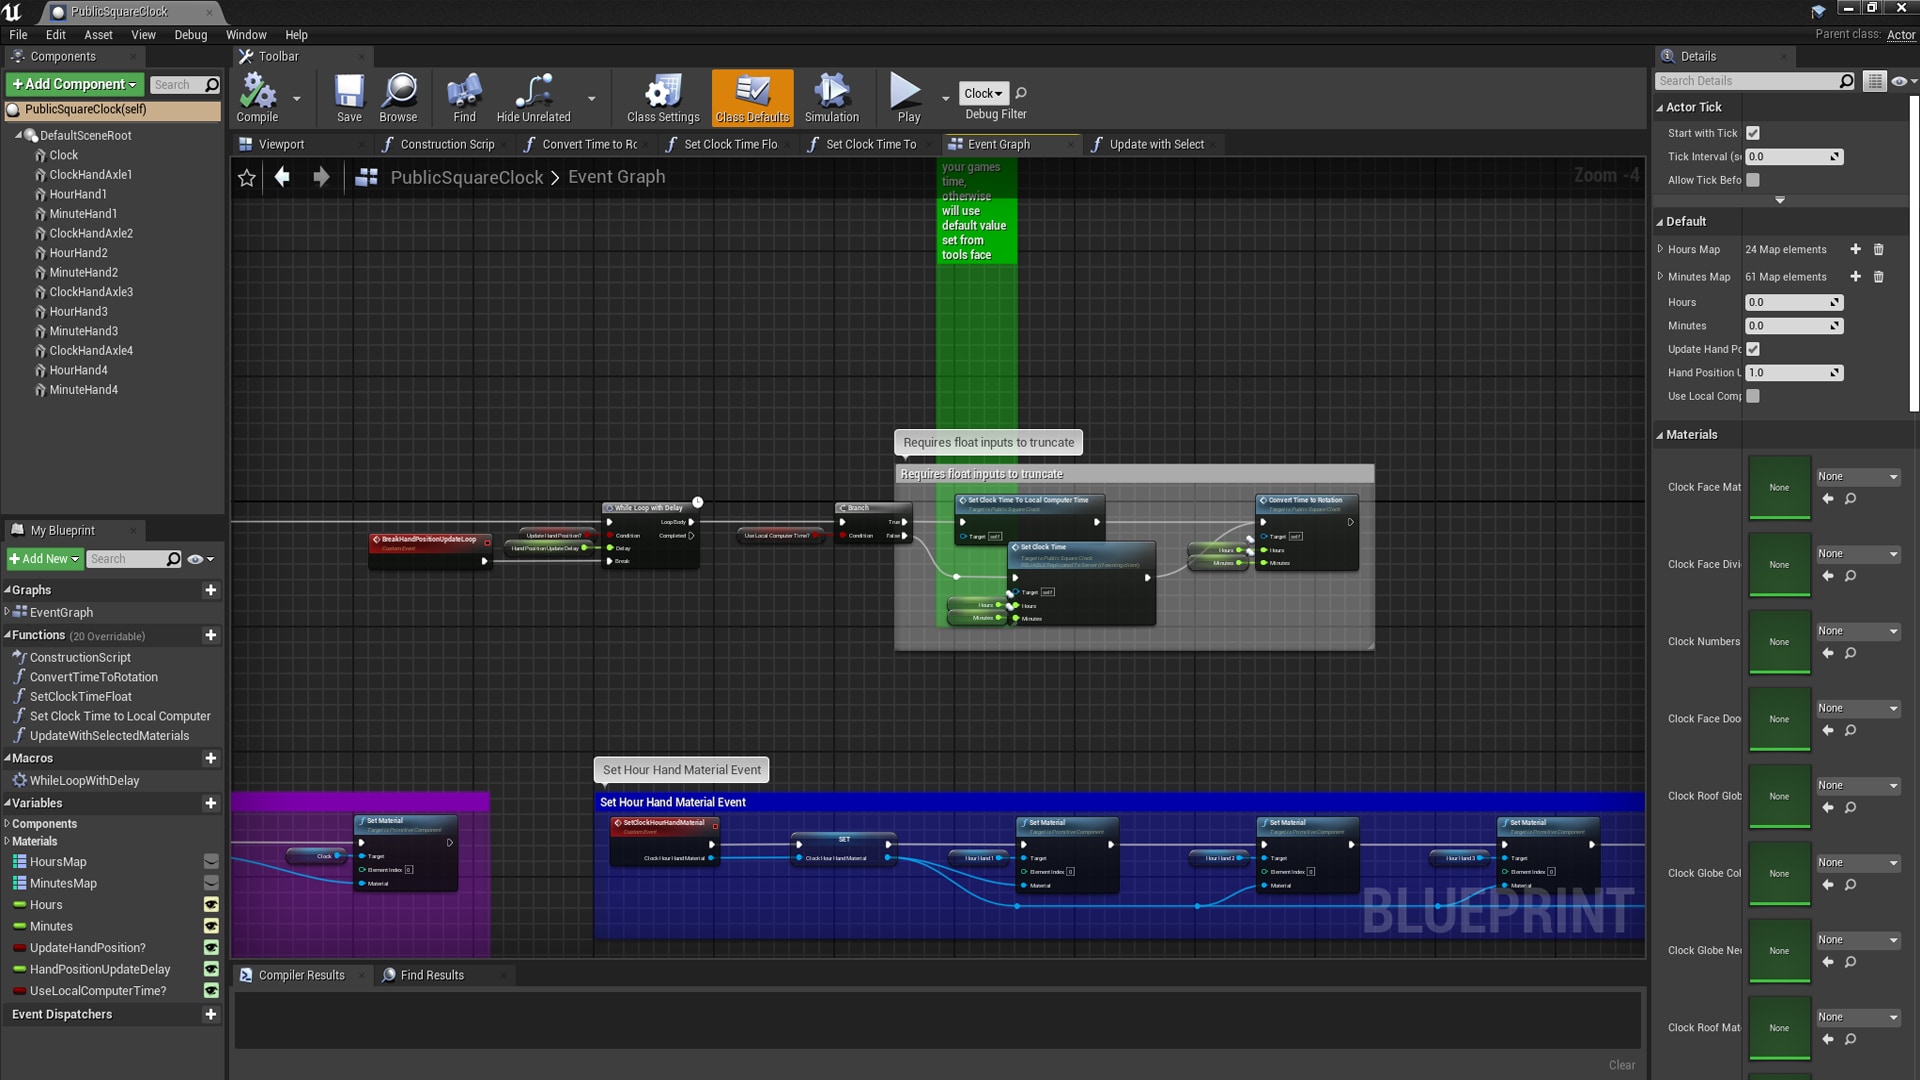Activate Hide Unrelated in the toolbar
Screen dimensions: 1920x1080
point(533,97)
